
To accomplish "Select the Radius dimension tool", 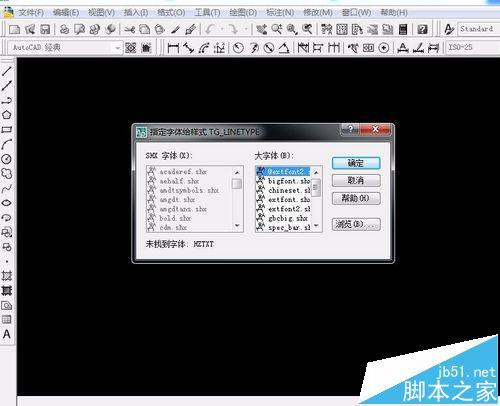I will (238, 48).
